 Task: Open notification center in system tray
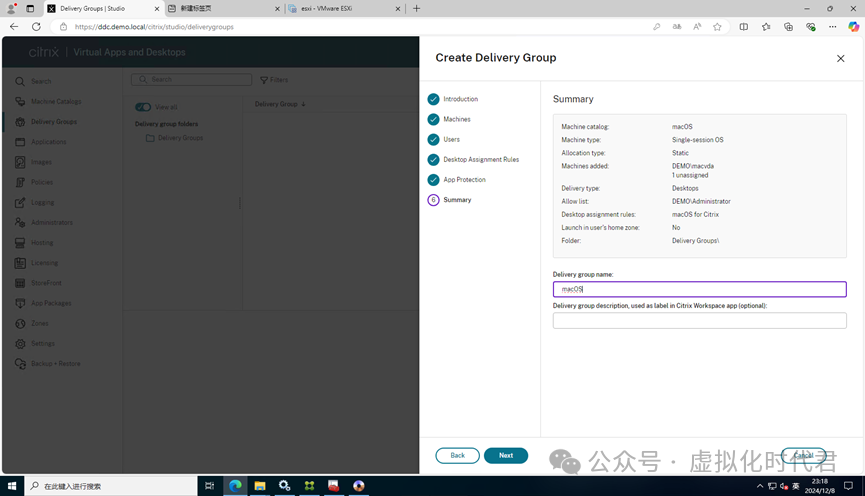tap(848, 486)
